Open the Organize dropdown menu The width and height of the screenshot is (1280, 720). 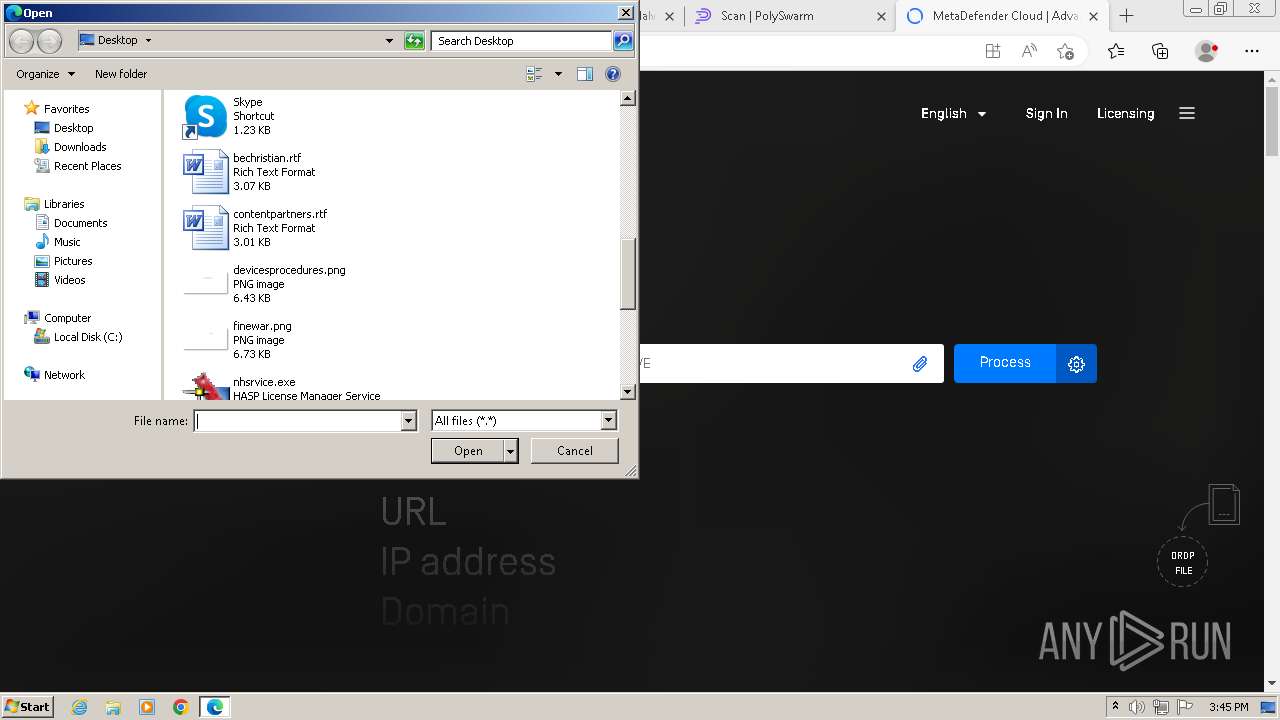[45, 74]
